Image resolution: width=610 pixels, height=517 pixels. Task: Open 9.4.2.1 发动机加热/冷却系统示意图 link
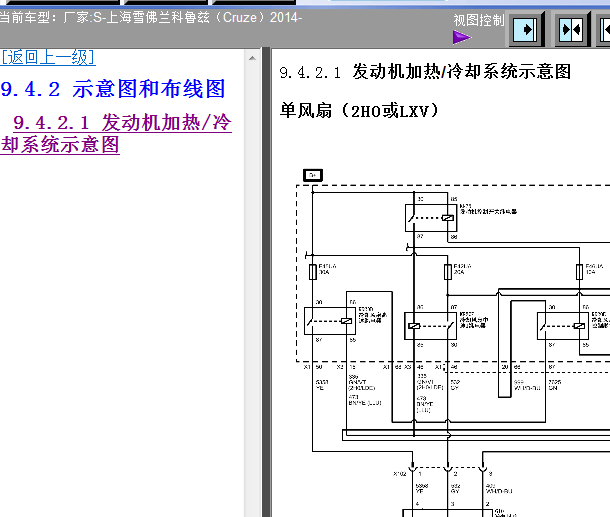[x=116, y=133]
